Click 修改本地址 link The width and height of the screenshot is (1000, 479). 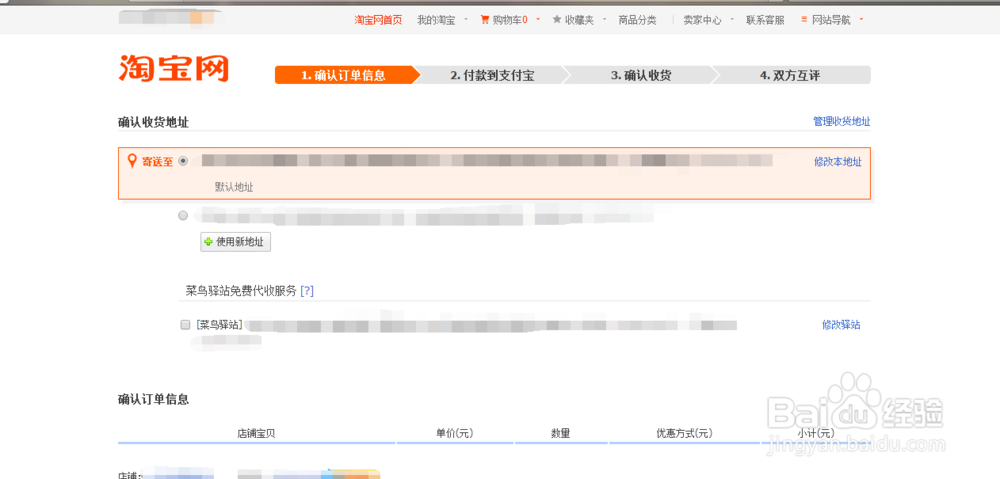coord(837,162)
